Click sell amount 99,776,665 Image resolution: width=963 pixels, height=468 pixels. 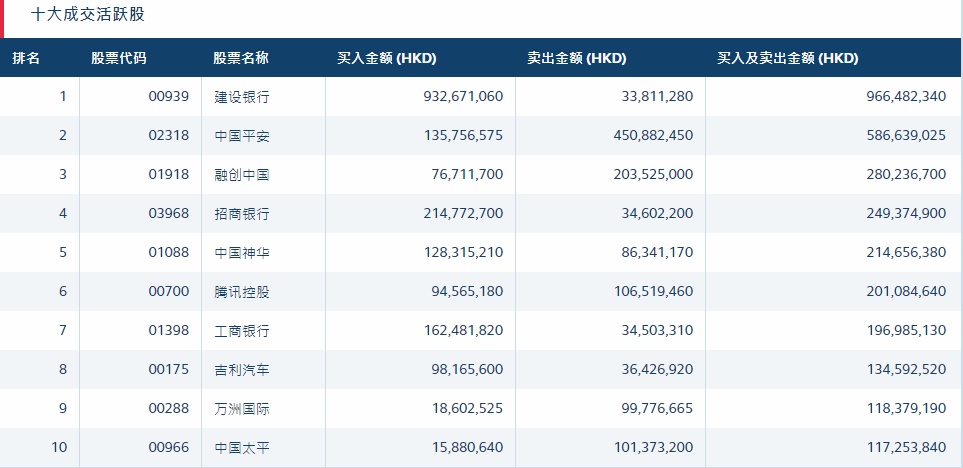point(659,408)
